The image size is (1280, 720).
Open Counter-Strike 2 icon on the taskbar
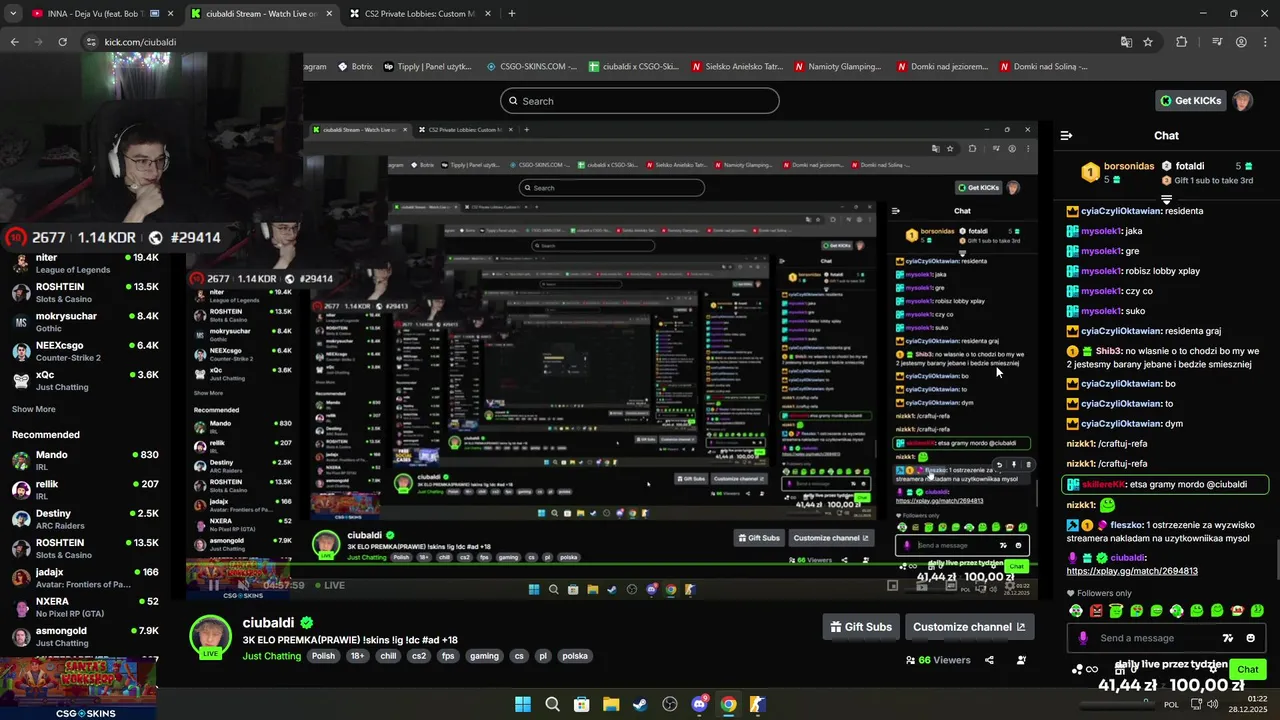758,704
